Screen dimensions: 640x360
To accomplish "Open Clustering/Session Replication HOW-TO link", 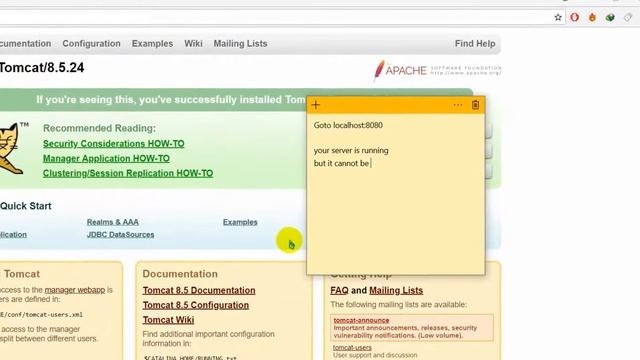I will pyautogui.click(x=128, y=173).
